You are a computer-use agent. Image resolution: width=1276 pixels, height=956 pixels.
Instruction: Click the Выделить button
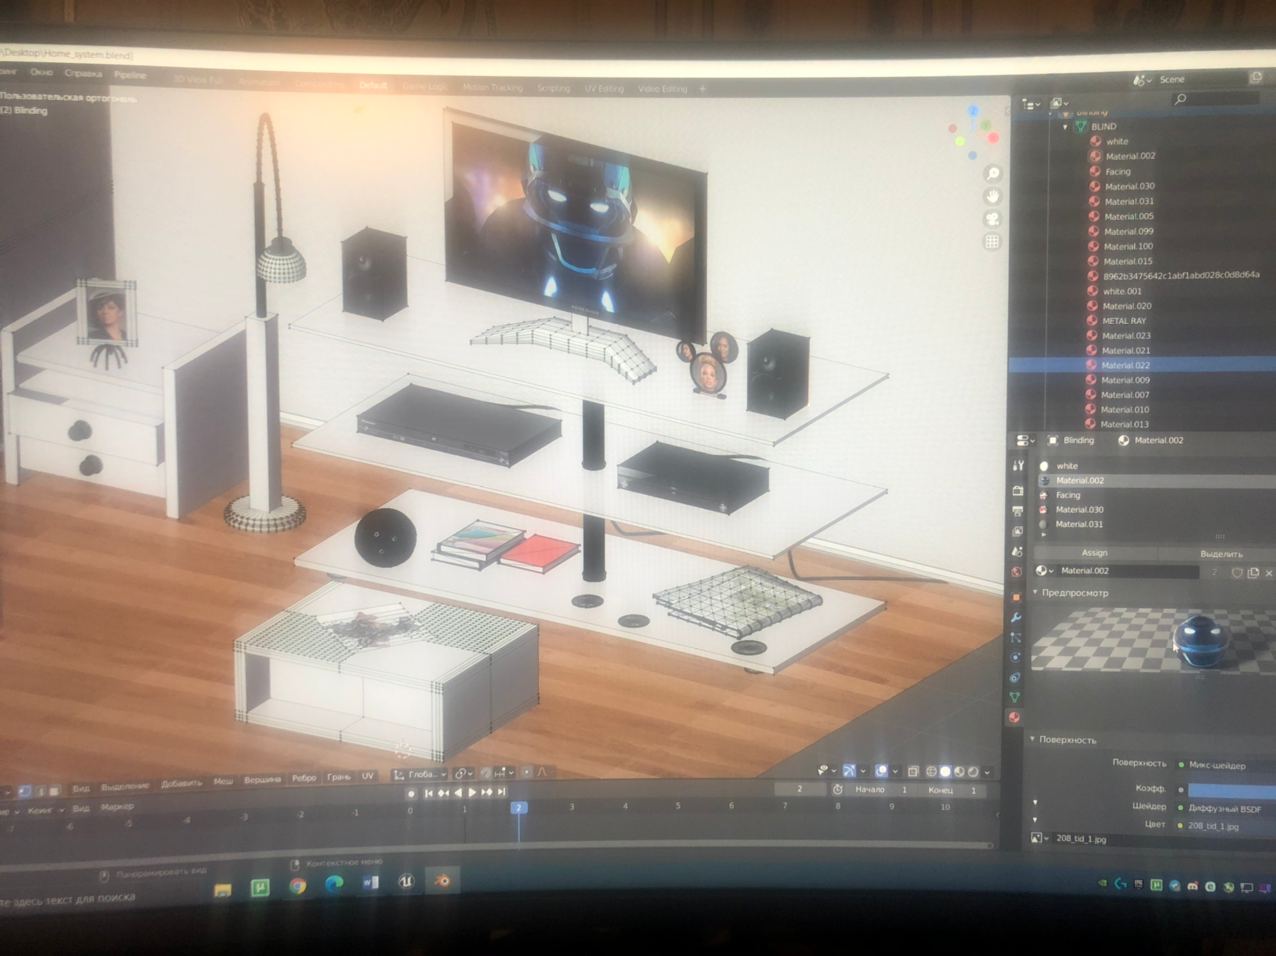coord(1220,554)
